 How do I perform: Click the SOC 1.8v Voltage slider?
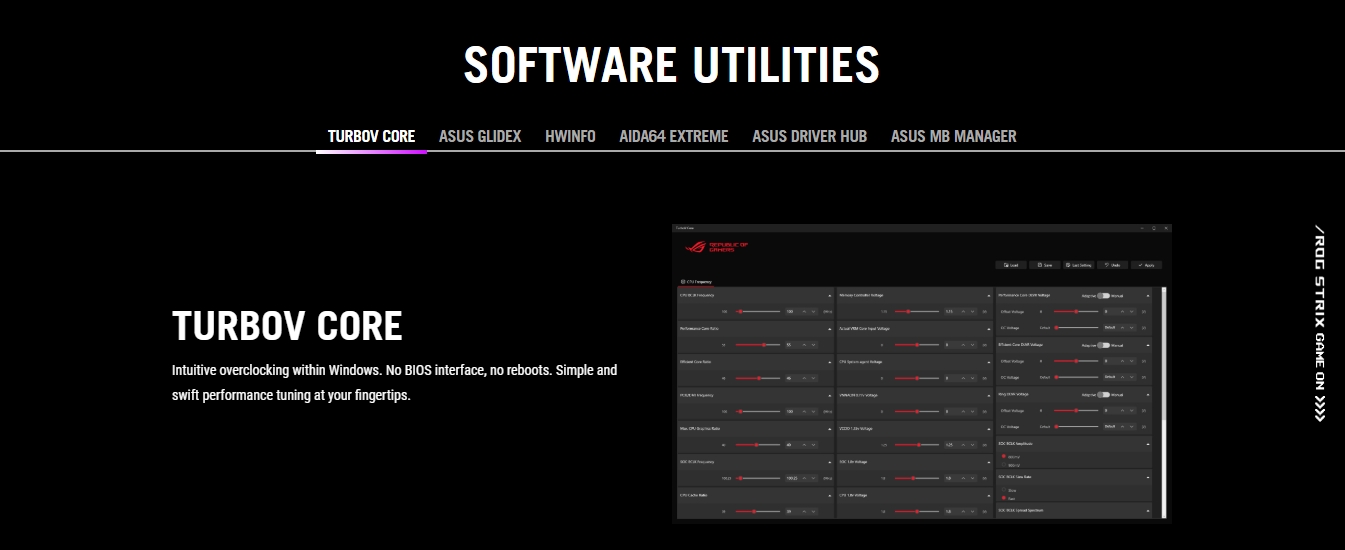coord(917,478)
